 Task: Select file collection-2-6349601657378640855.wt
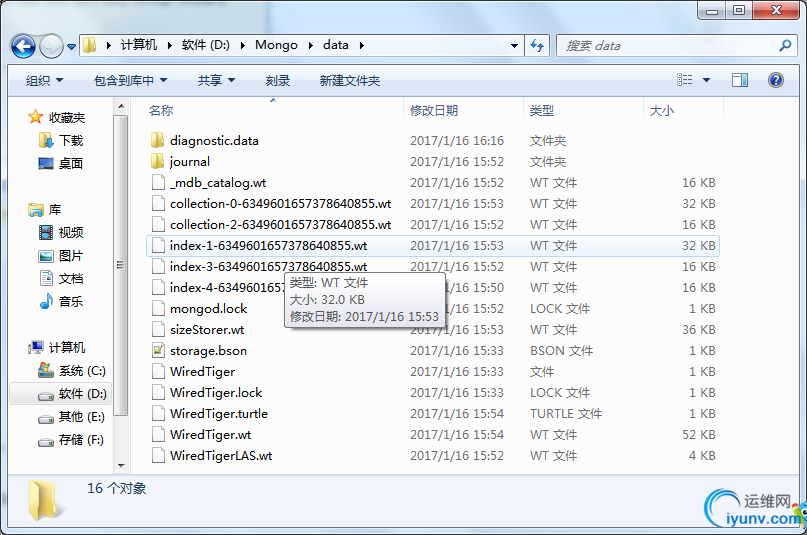point(280,225)
